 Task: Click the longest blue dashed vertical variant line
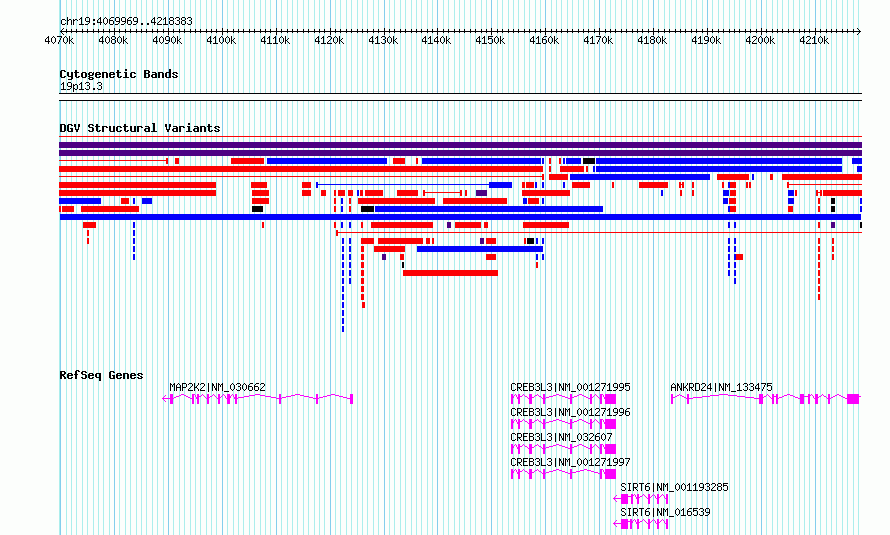pyautogui.click(x=343, y=285)
